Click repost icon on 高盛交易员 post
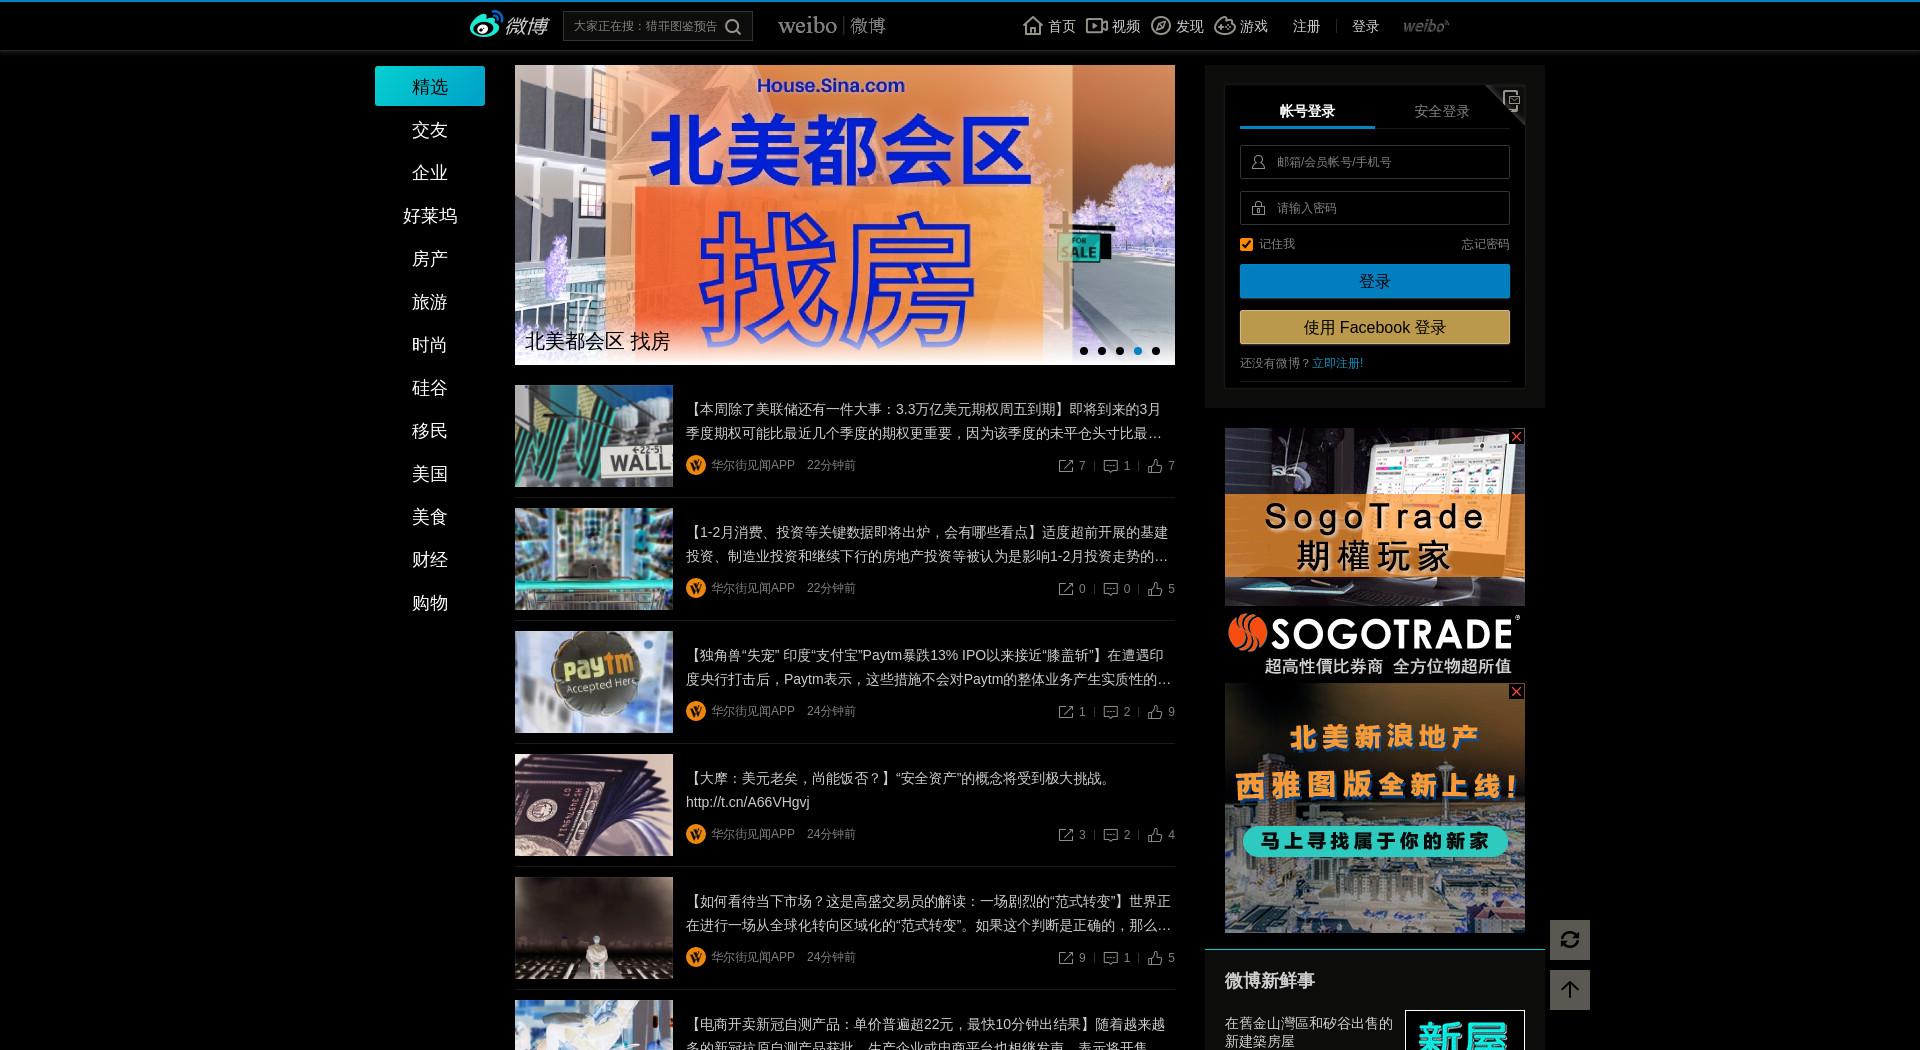 (1066, 958)
